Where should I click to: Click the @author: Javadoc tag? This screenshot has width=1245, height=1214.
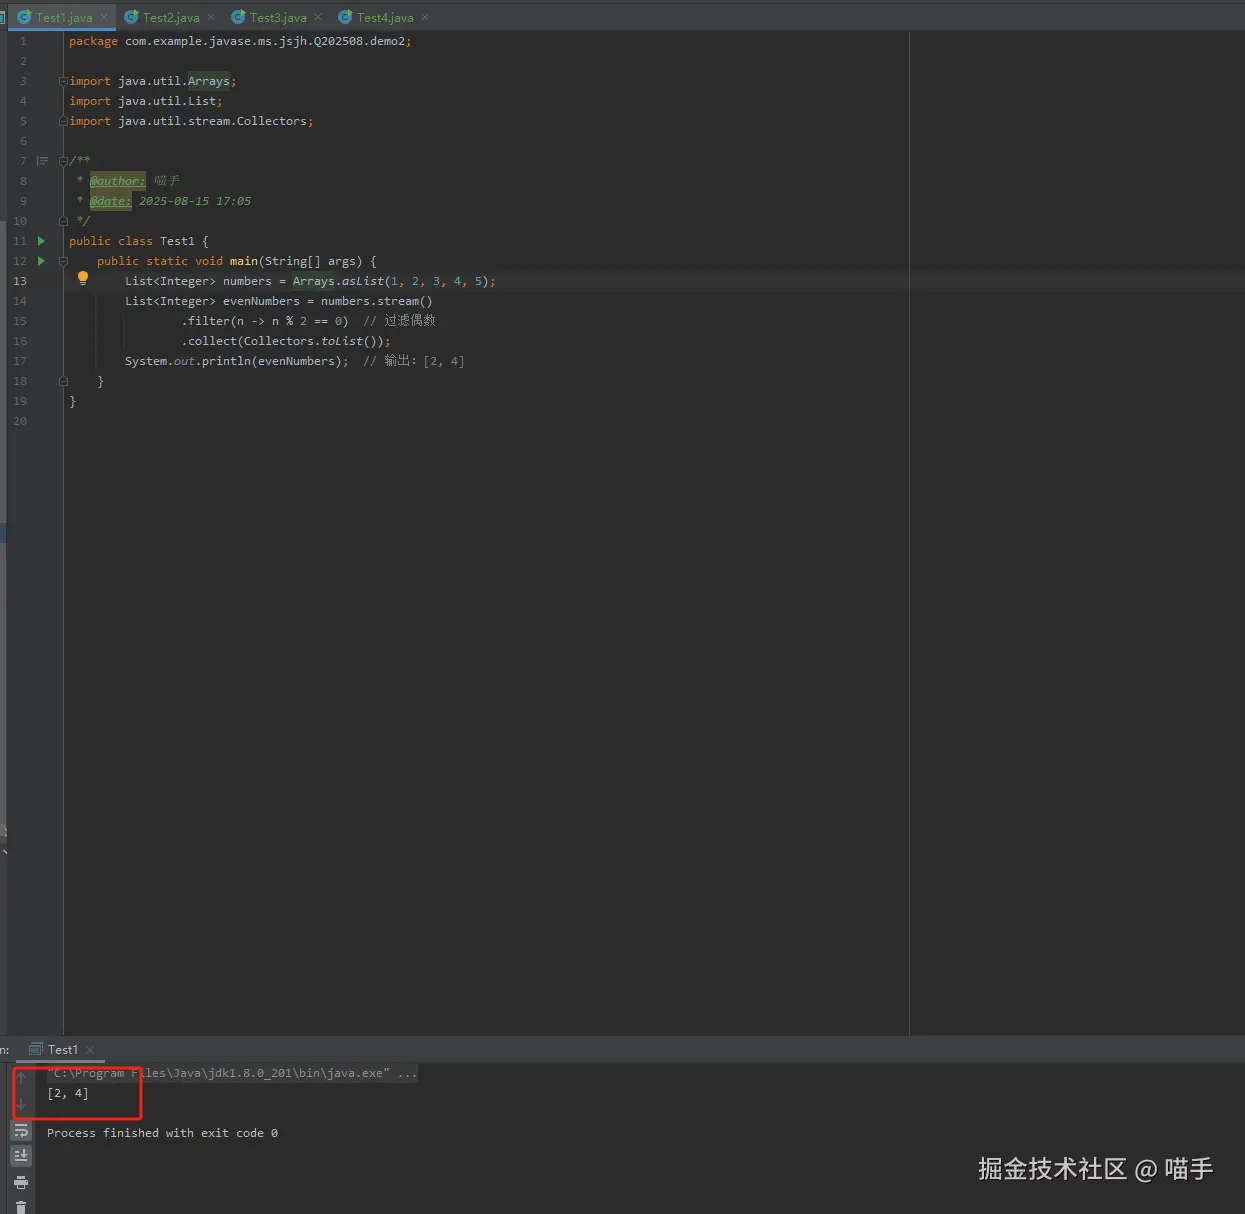117,181
